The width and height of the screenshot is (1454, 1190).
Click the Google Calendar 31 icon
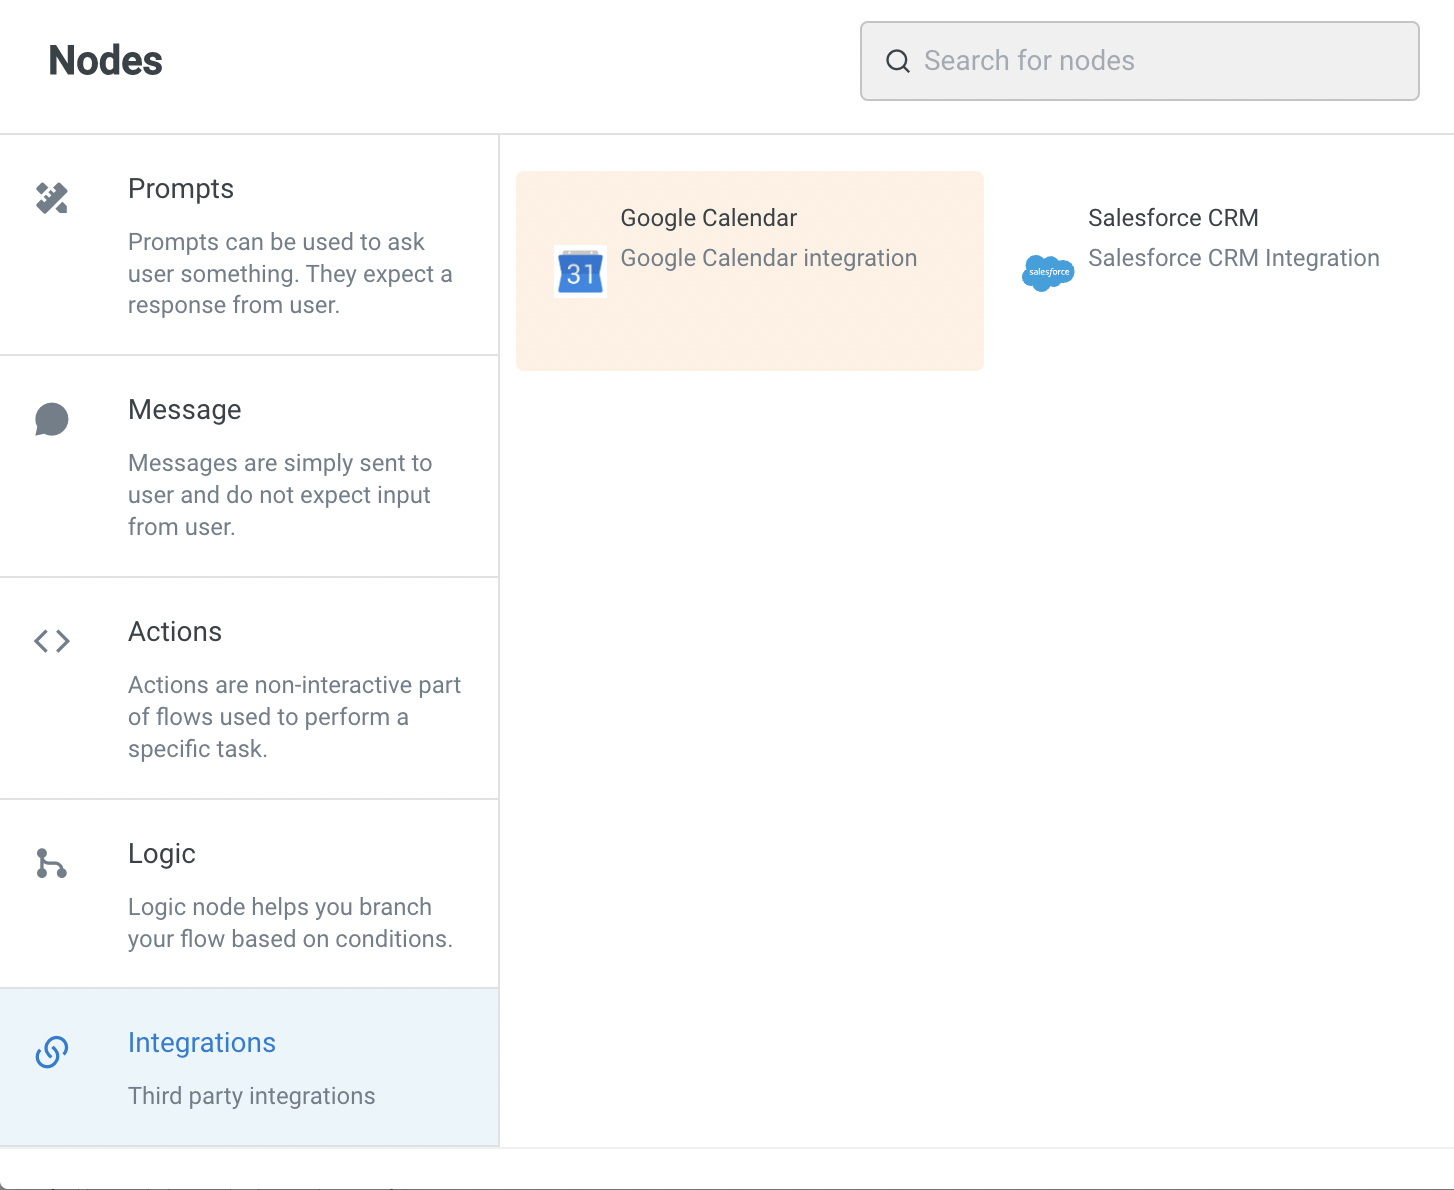click(580, 272)
